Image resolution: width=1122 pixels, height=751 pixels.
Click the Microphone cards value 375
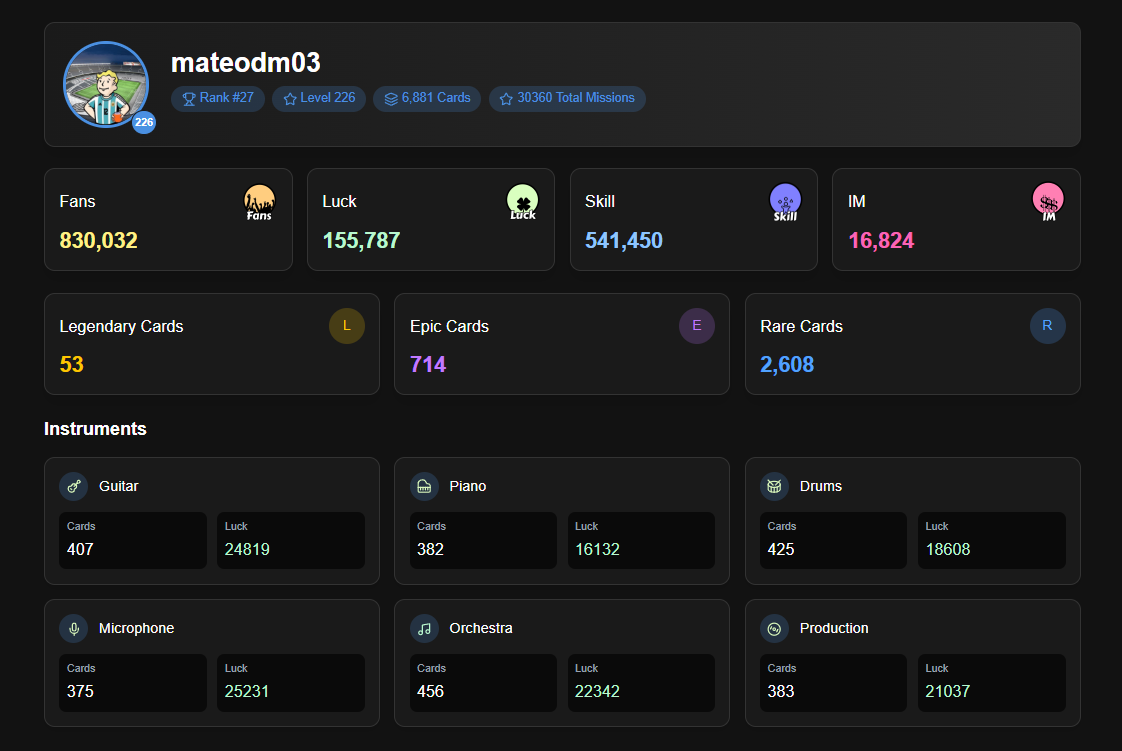coord(80,692)
